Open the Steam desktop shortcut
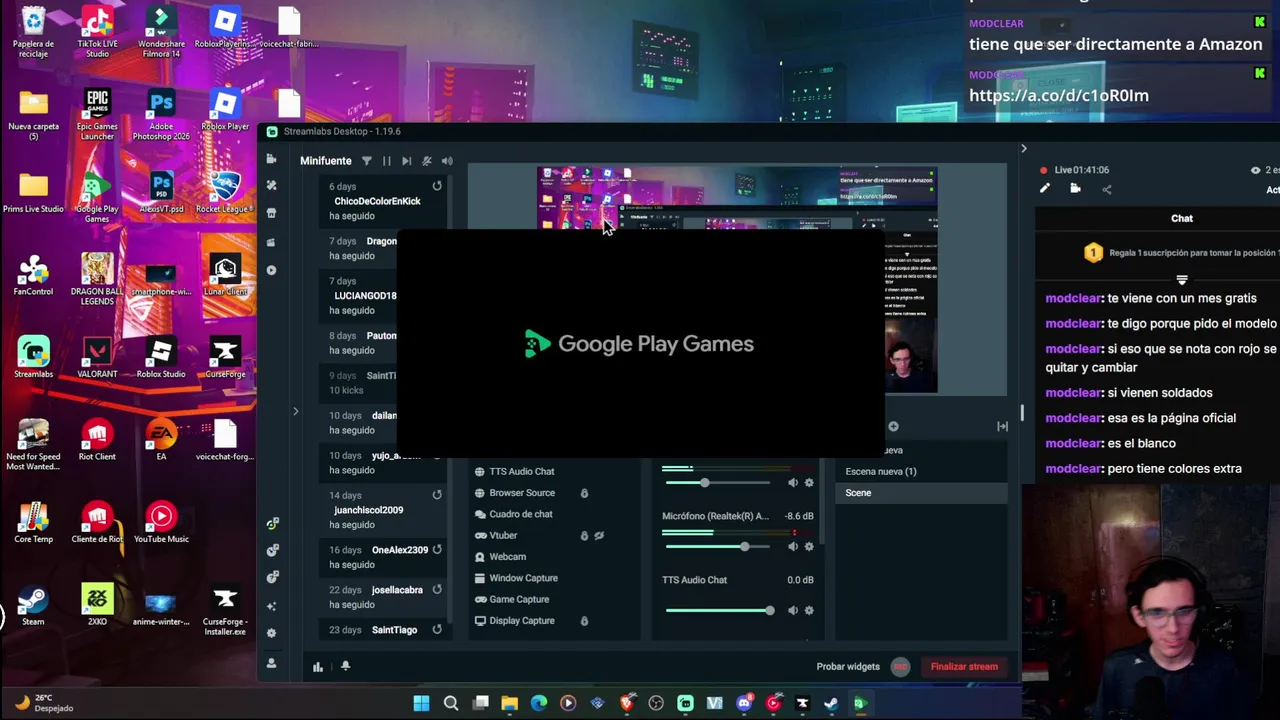This screenshot has width=1280, height=720. click(x=33, y=606)
